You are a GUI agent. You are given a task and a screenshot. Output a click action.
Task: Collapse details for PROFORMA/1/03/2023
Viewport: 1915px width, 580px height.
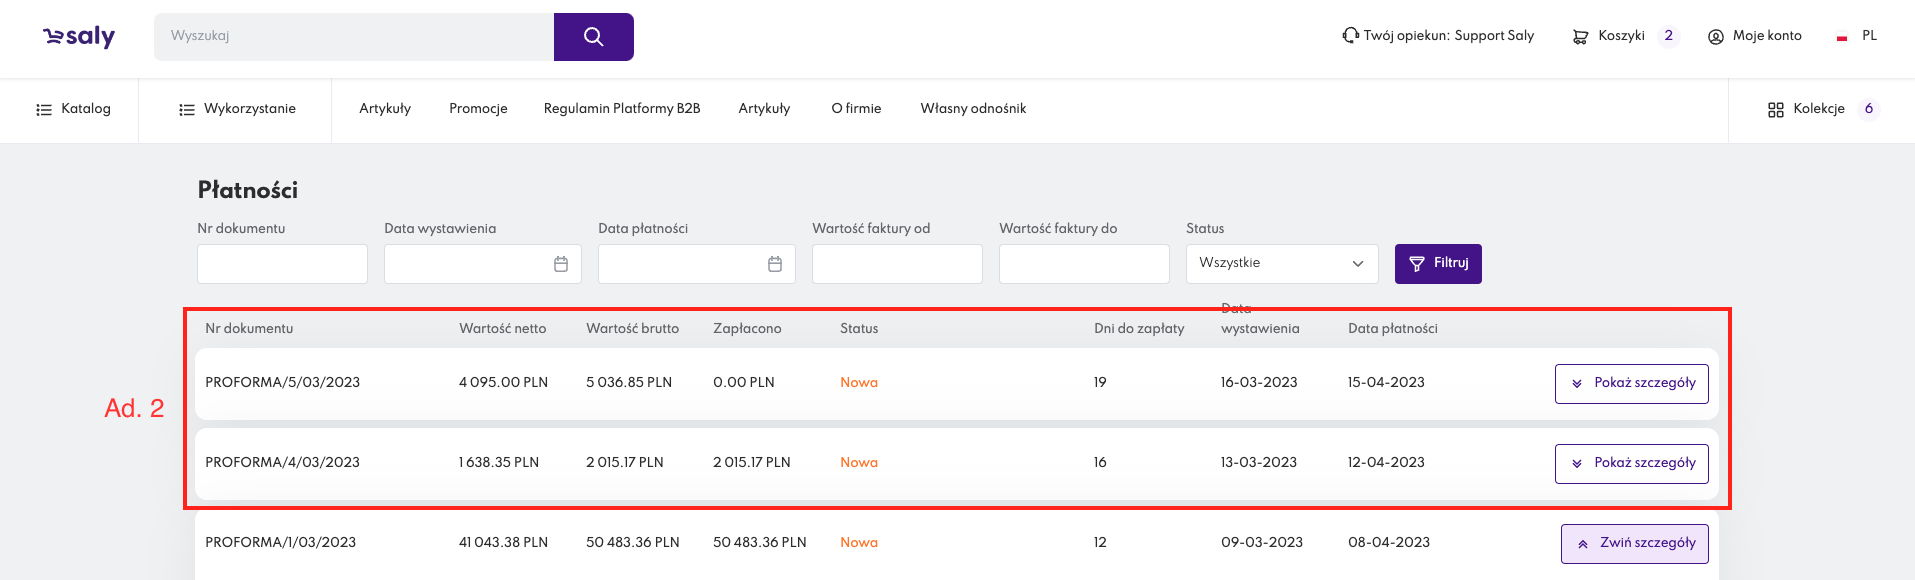coord(1634,544)
